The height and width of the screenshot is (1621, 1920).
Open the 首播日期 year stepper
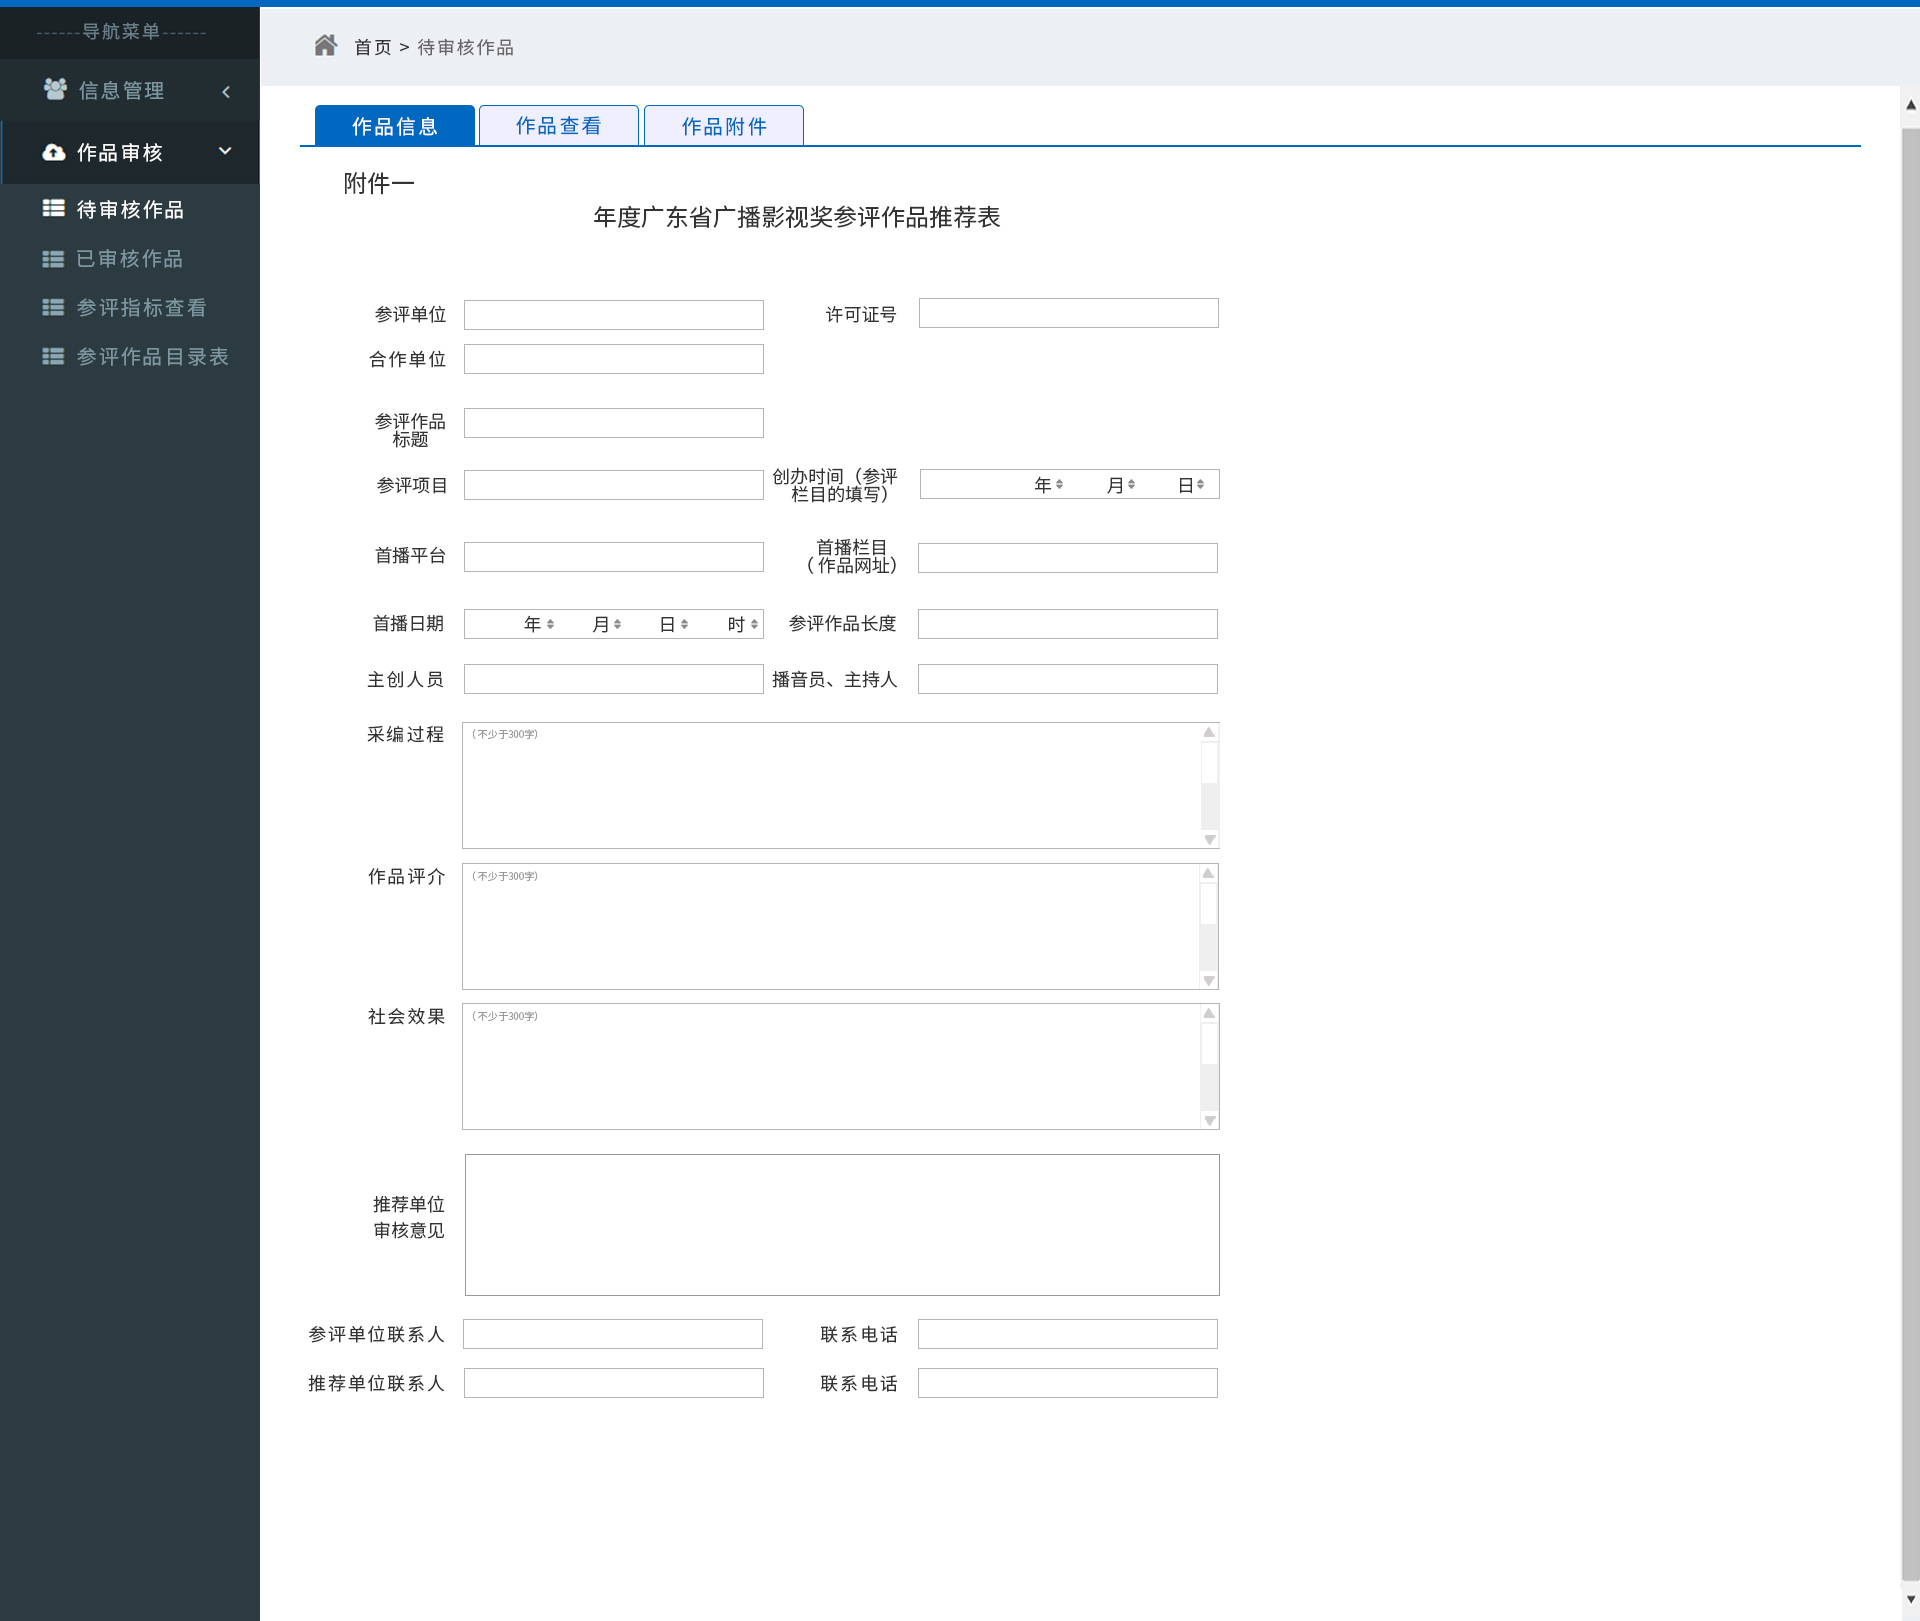pos(550,624)
